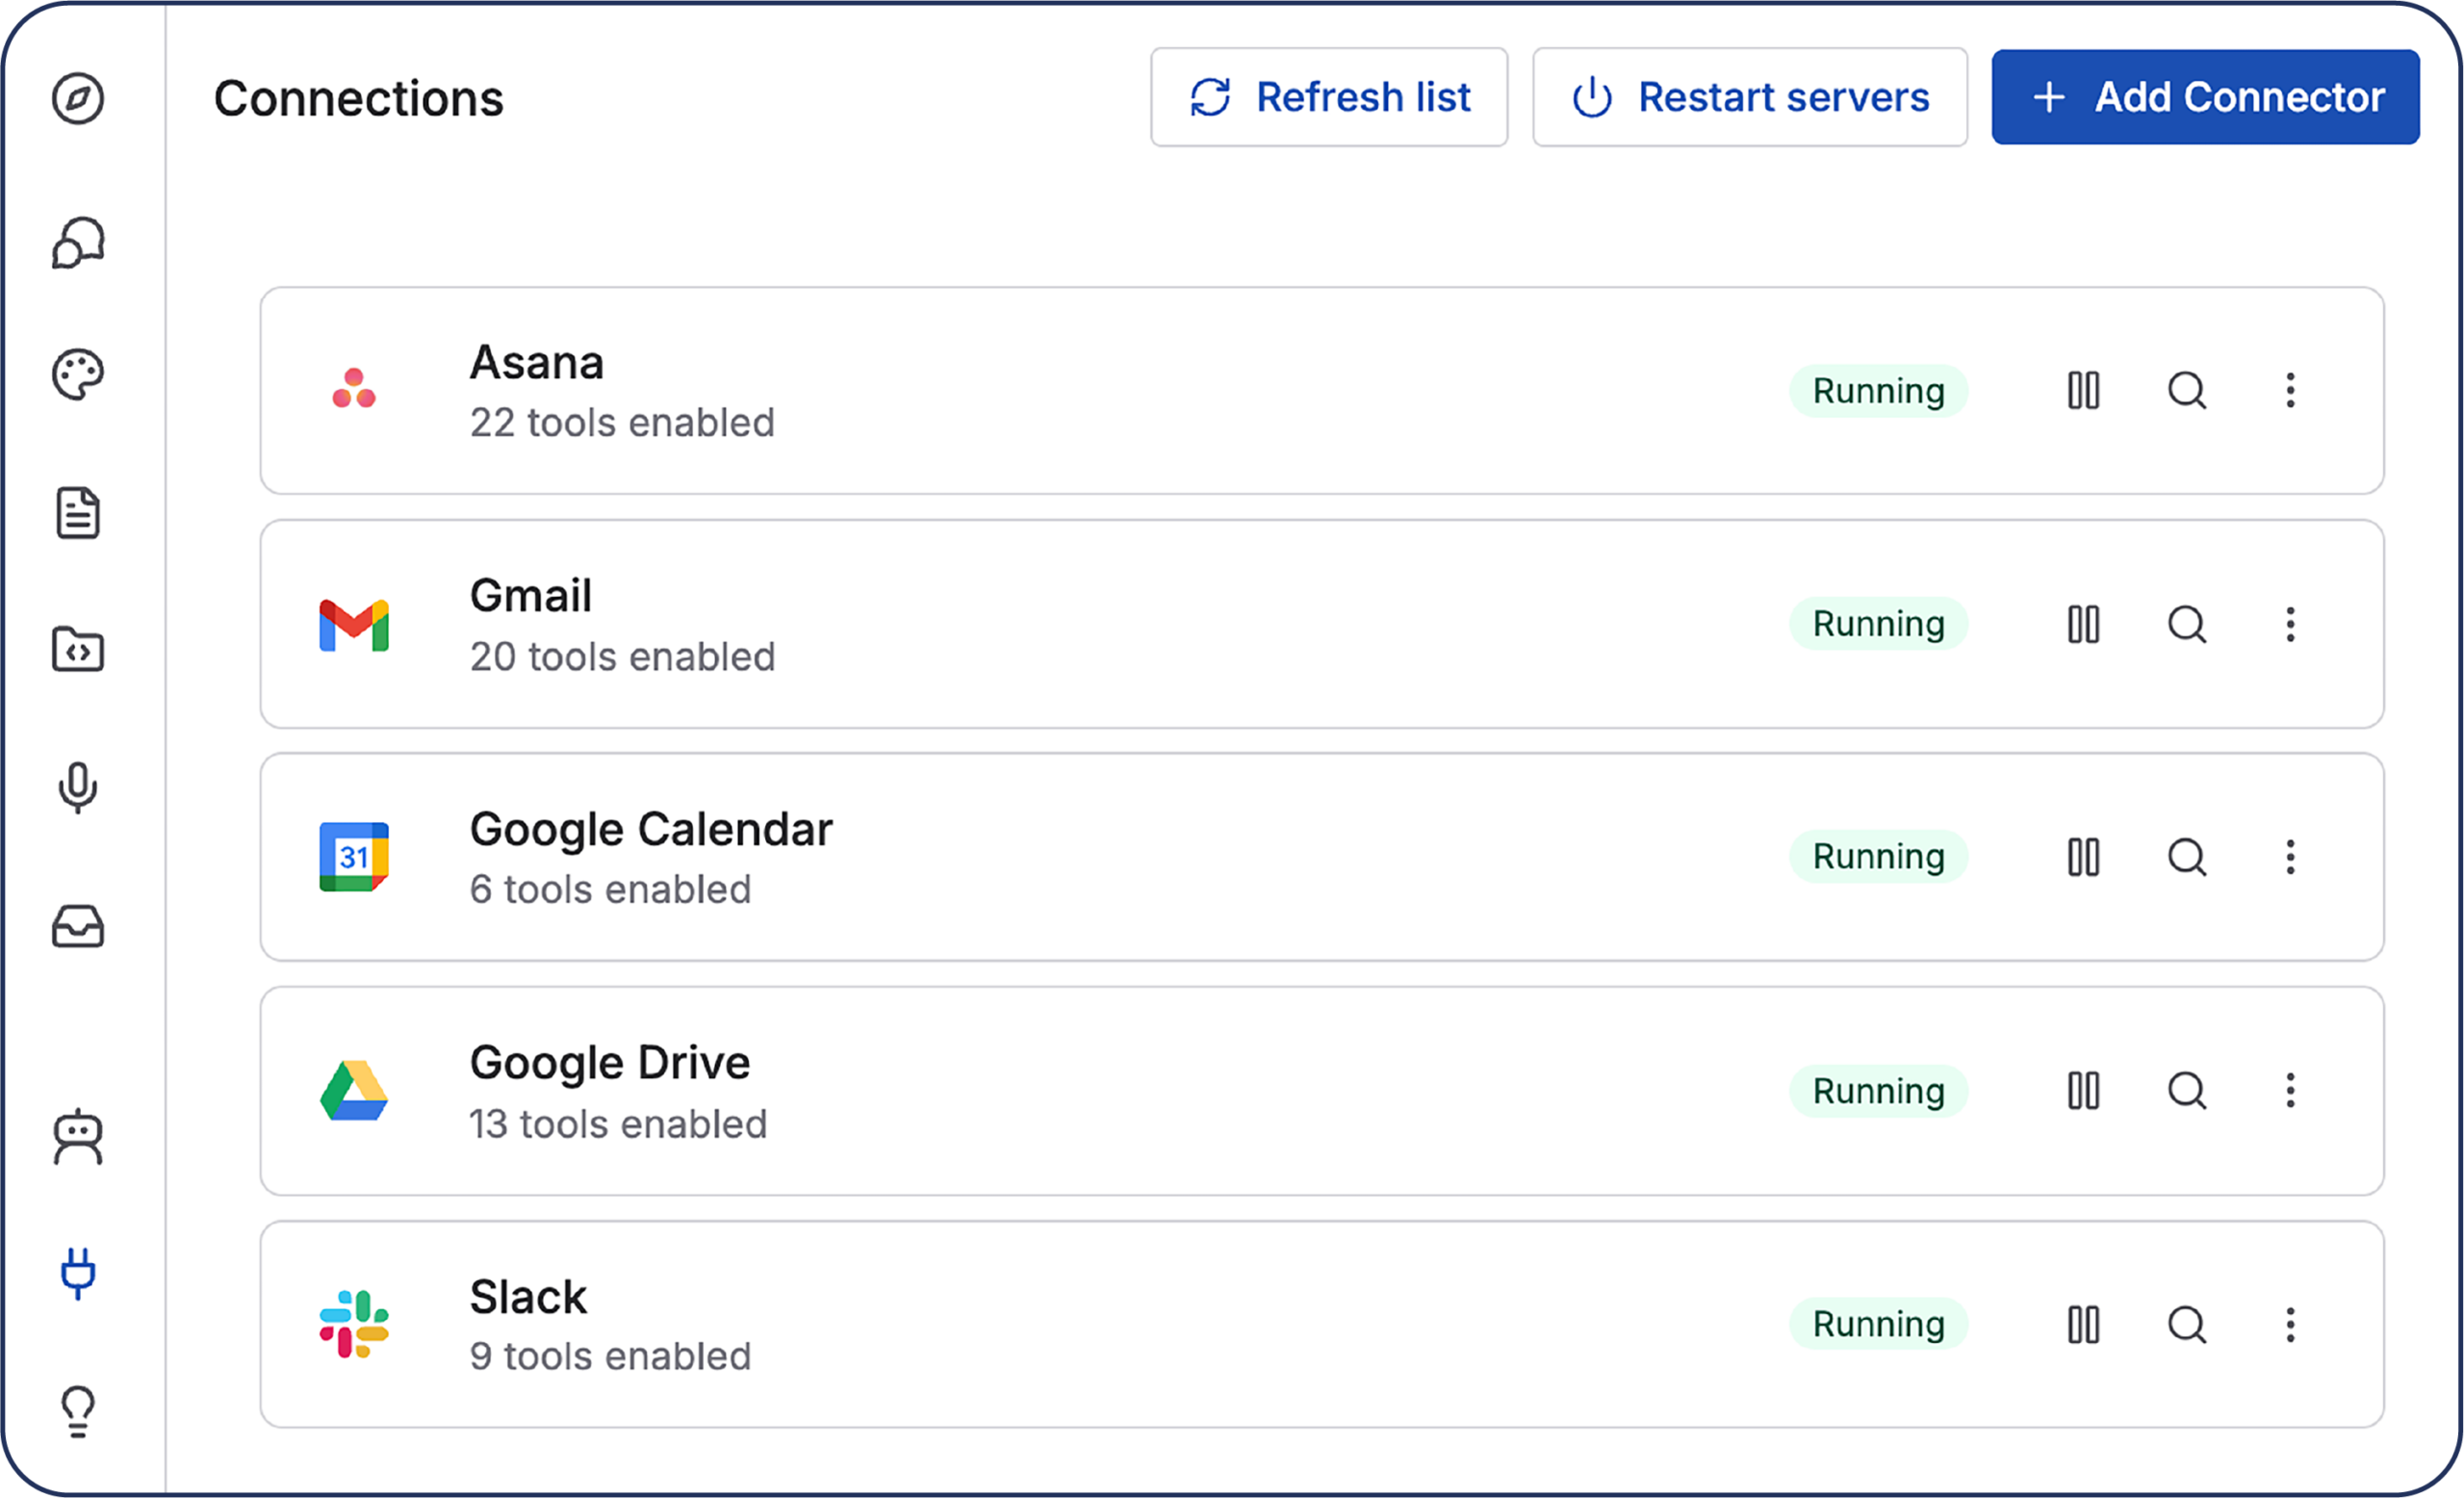Image resolution: width=2464 pixels, height=1498 pixels.
Task: Pause the Slack connector
Action: [x=2083, y=1324]
